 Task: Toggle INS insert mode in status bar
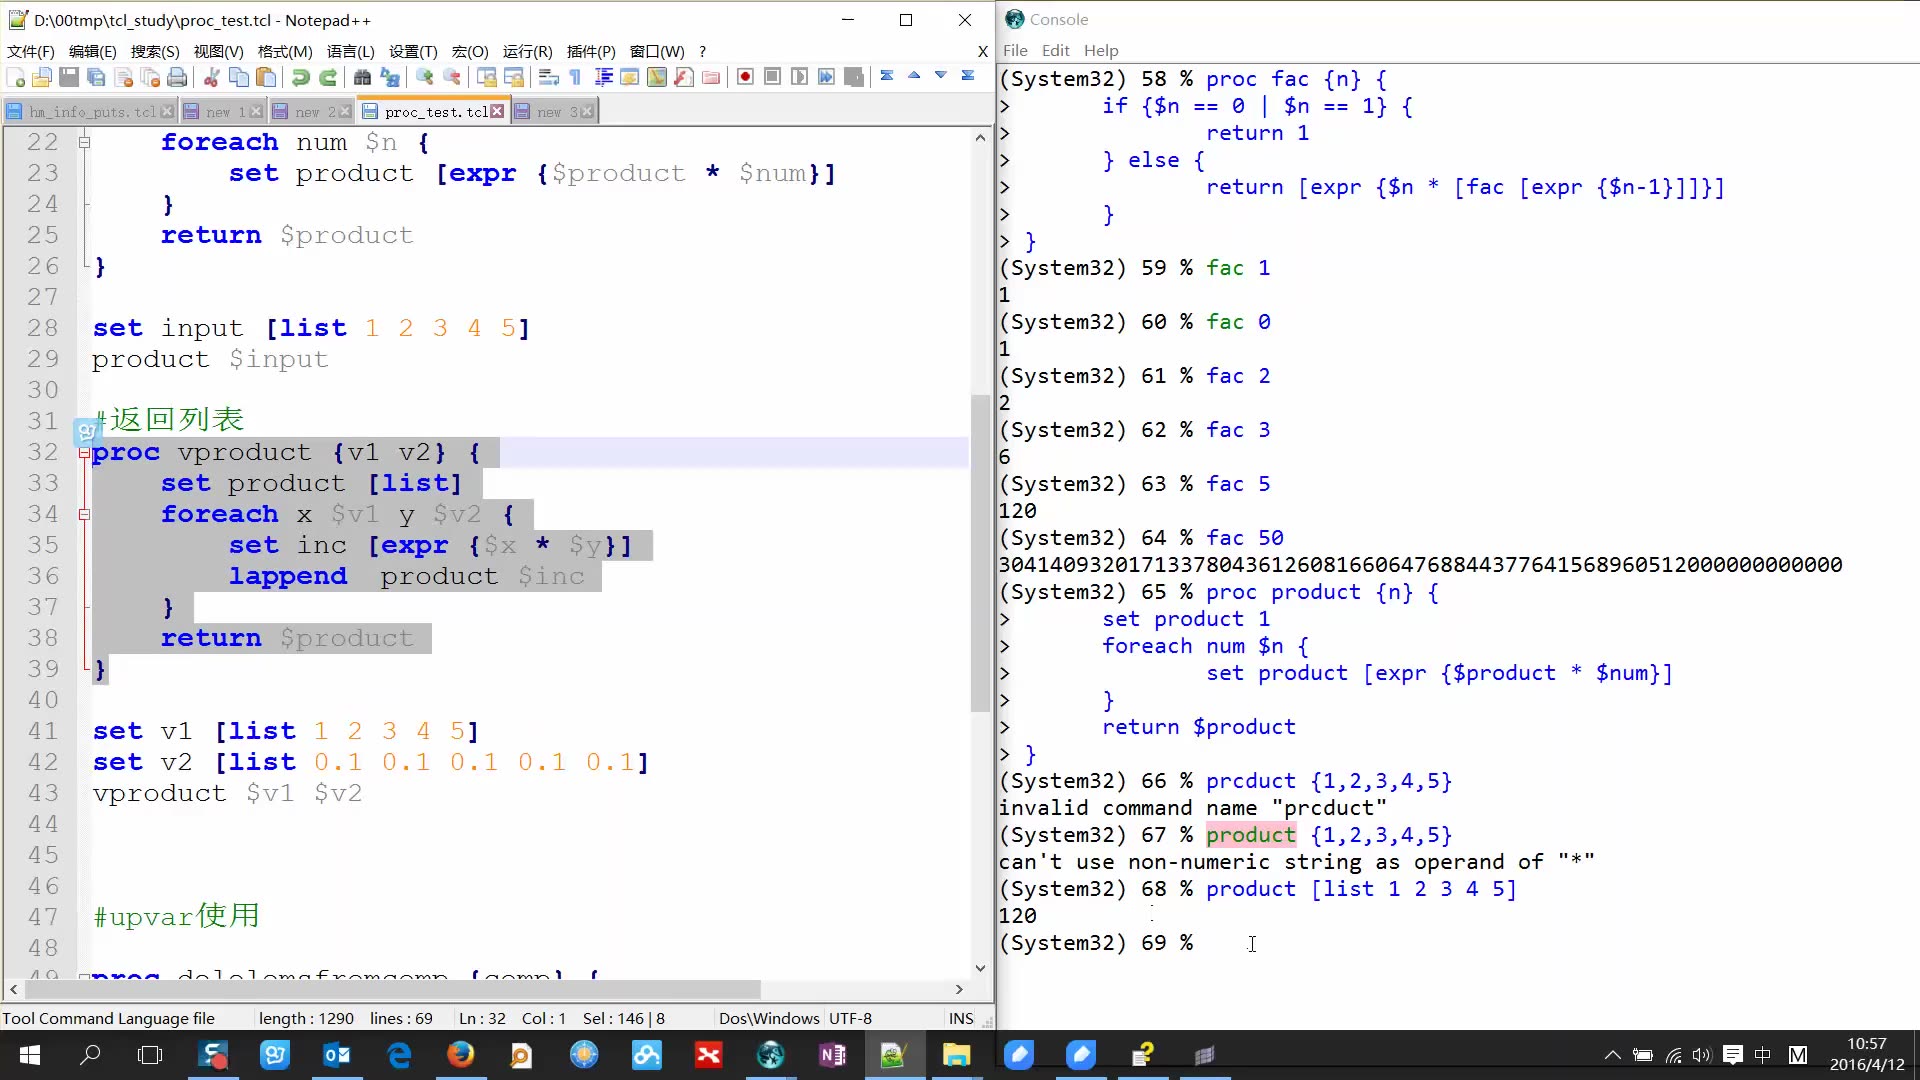pyautogui.click(x=960, y=1018)
